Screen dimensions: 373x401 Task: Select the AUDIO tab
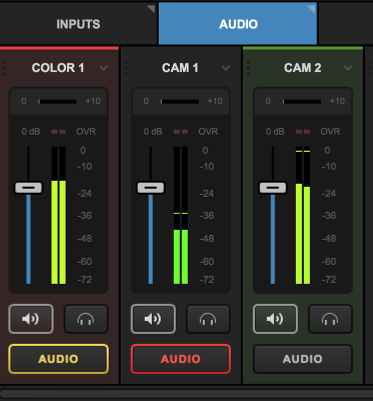(238, 24)
